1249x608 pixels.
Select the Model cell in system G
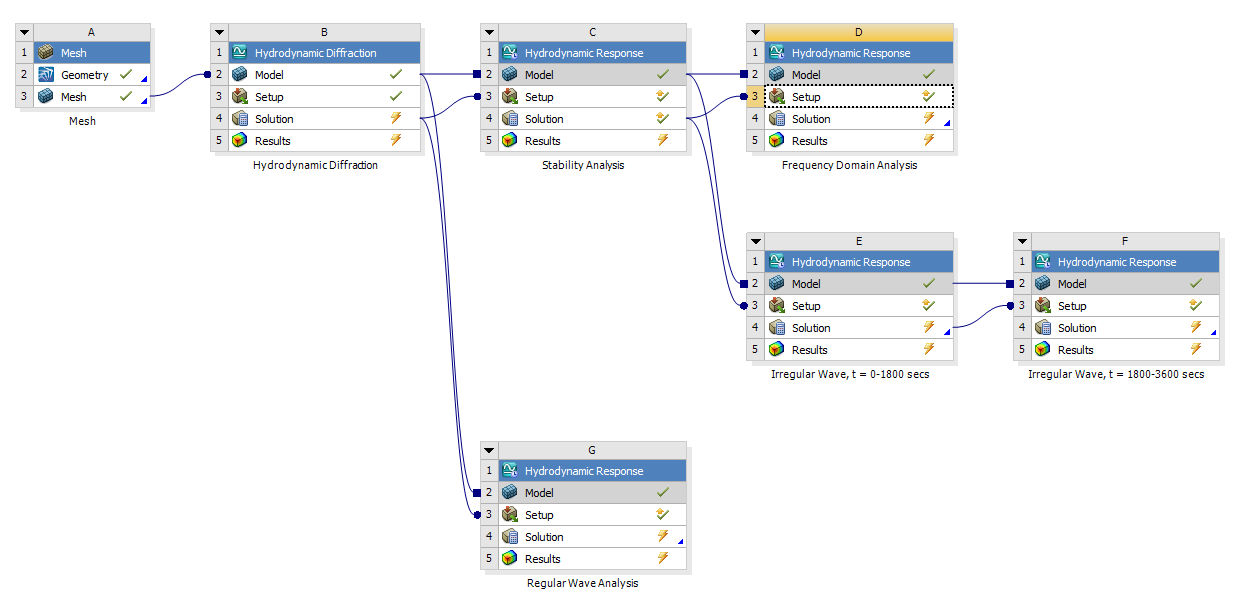click(593, 493)
